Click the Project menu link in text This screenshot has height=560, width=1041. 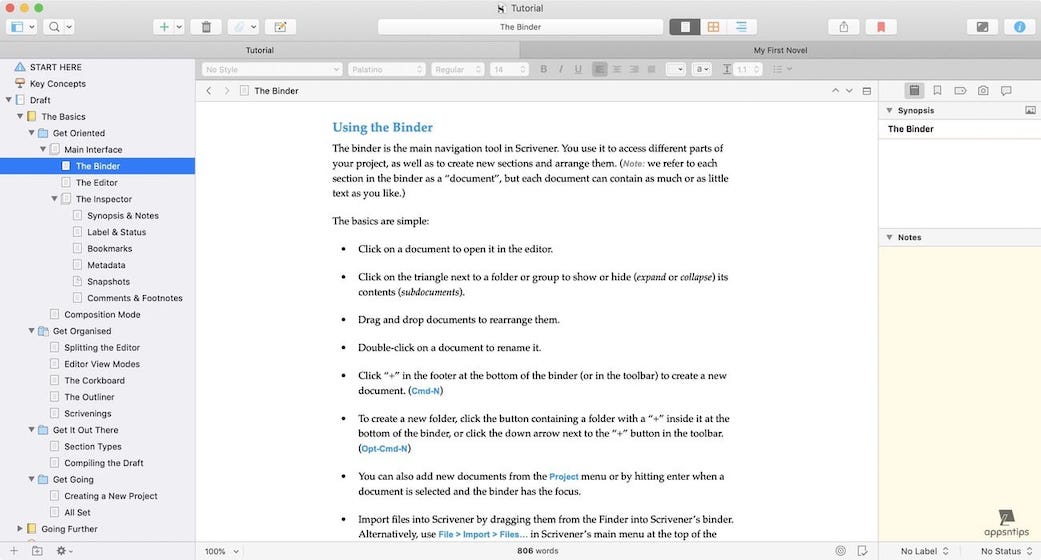point(563,477)
